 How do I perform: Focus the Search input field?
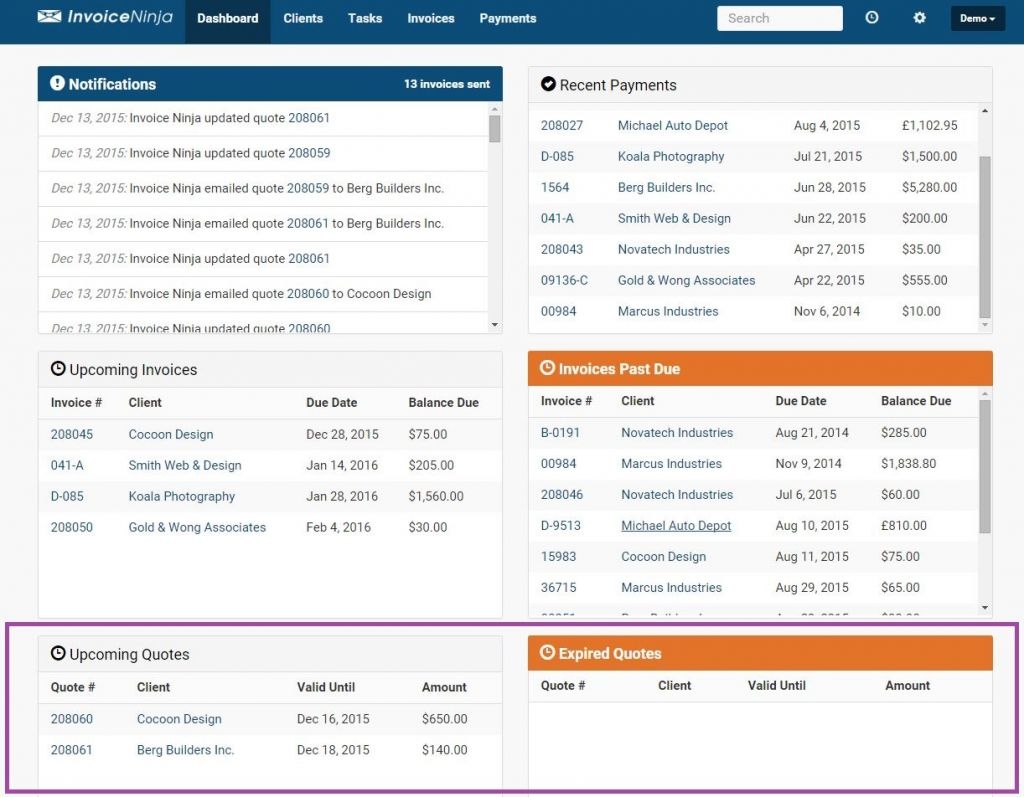pos(780,18)
